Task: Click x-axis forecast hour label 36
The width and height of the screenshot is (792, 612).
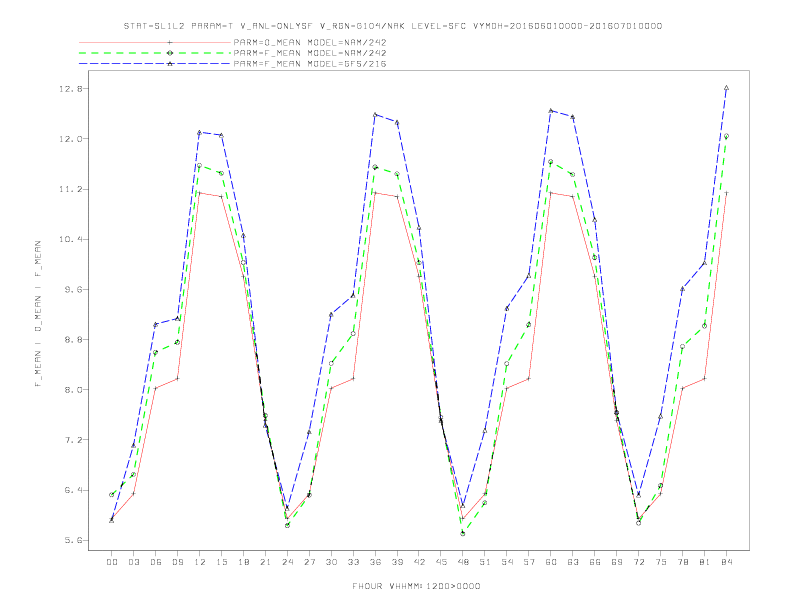Action: point(375,562)
